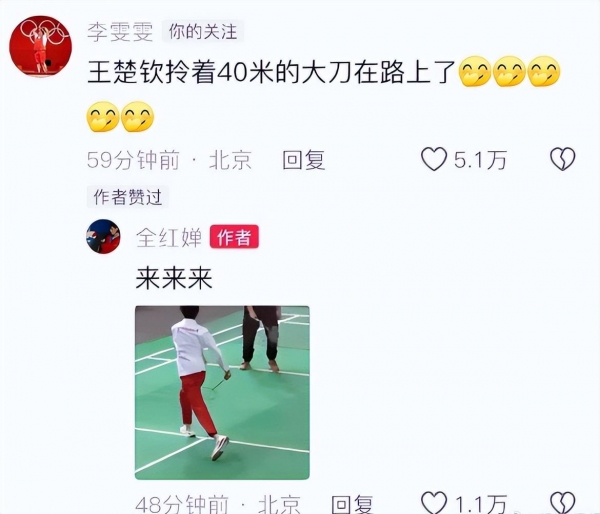Image resolution: width=600 pixels, height=514 pixels.
Task: Tap the username 李雯雯
Action: point(120,31)
